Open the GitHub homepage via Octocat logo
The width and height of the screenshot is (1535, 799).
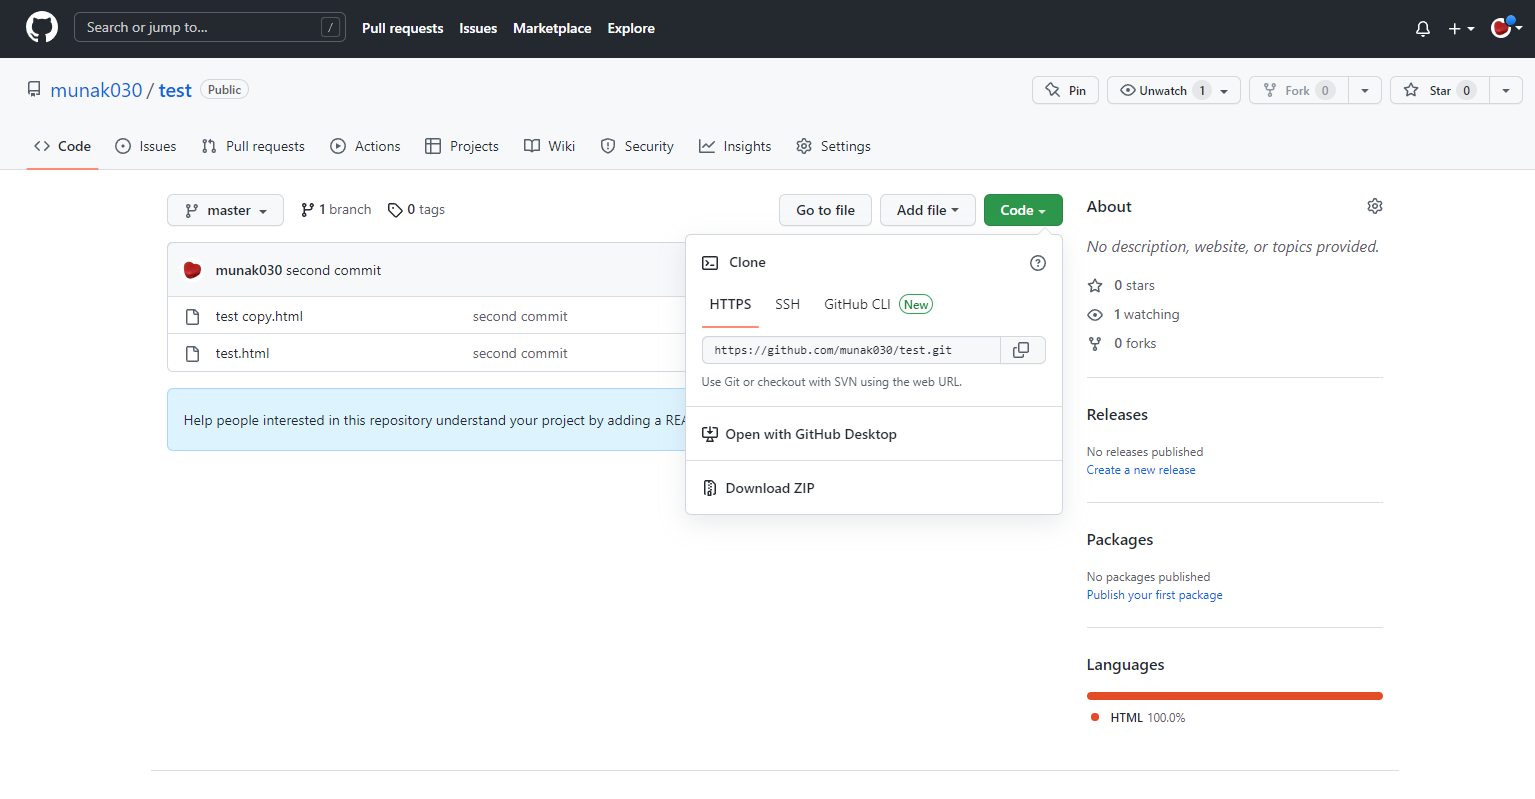click(x=42, y=27)
